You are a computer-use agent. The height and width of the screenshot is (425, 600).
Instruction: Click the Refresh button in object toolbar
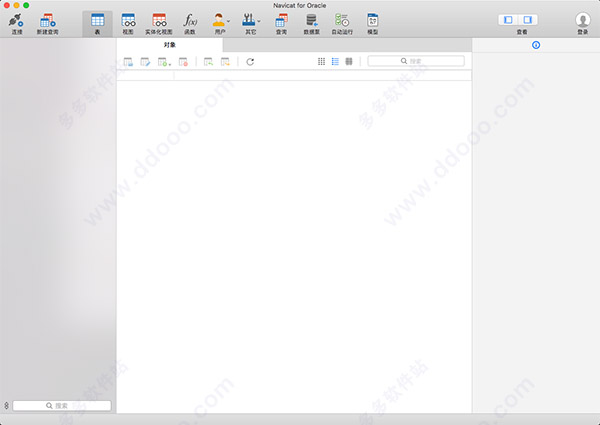pyautogui.click(x=250, y=62)
